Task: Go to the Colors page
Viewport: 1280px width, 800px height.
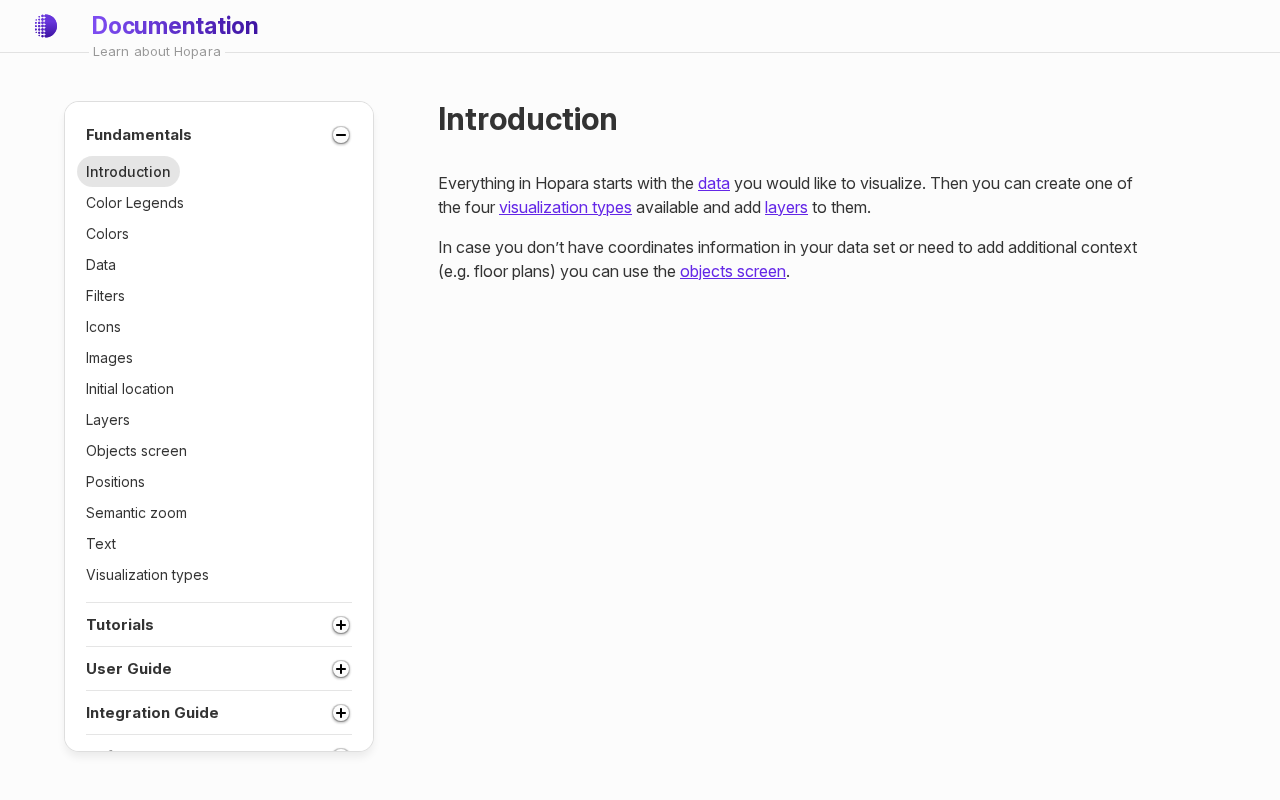Action: [107, 234]
